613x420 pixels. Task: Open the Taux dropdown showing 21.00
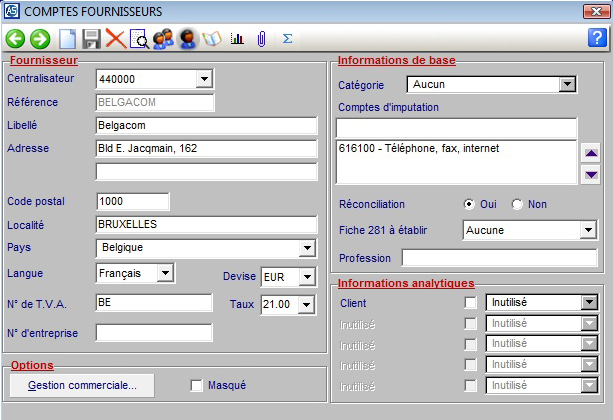point(306,304)
